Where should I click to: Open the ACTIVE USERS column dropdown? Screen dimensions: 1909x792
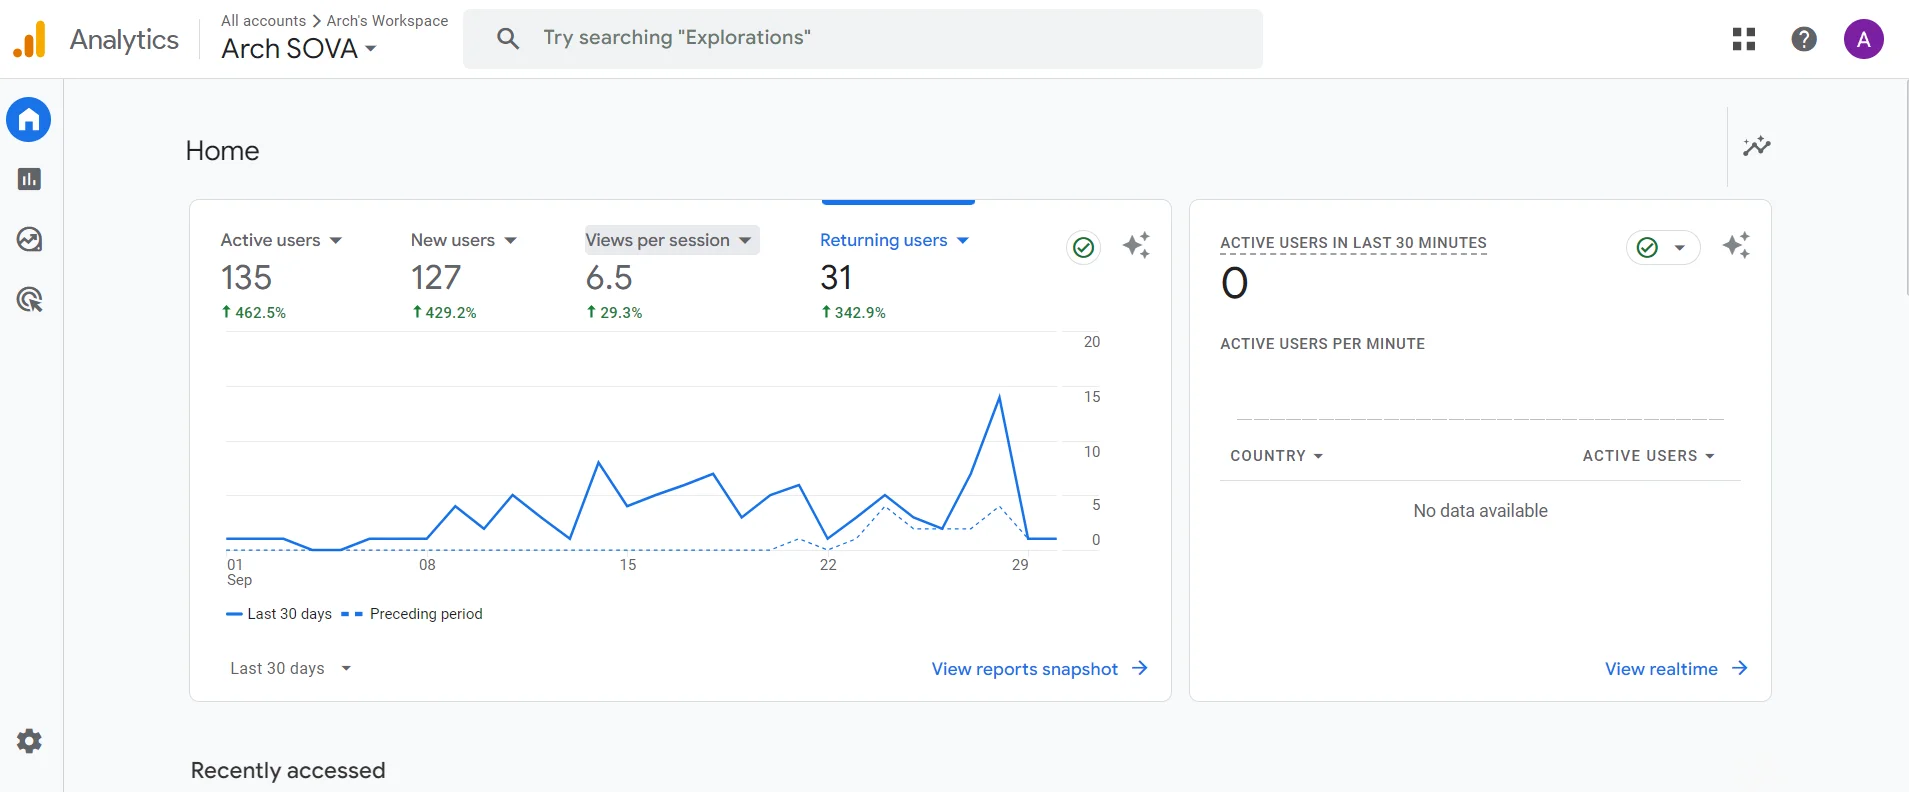(1649, 456)
